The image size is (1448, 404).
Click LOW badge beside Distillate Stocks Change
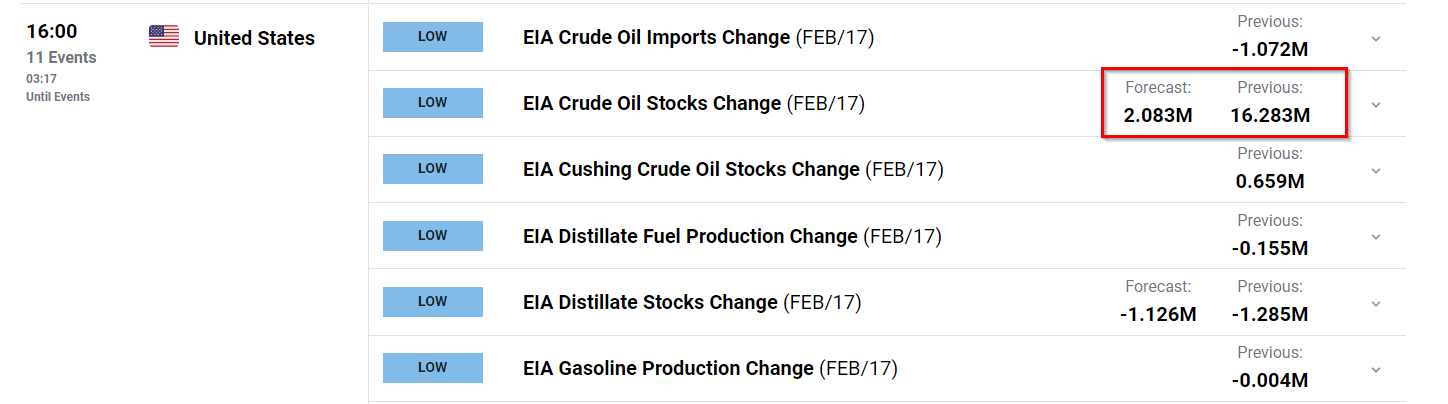tap(433, 301)
